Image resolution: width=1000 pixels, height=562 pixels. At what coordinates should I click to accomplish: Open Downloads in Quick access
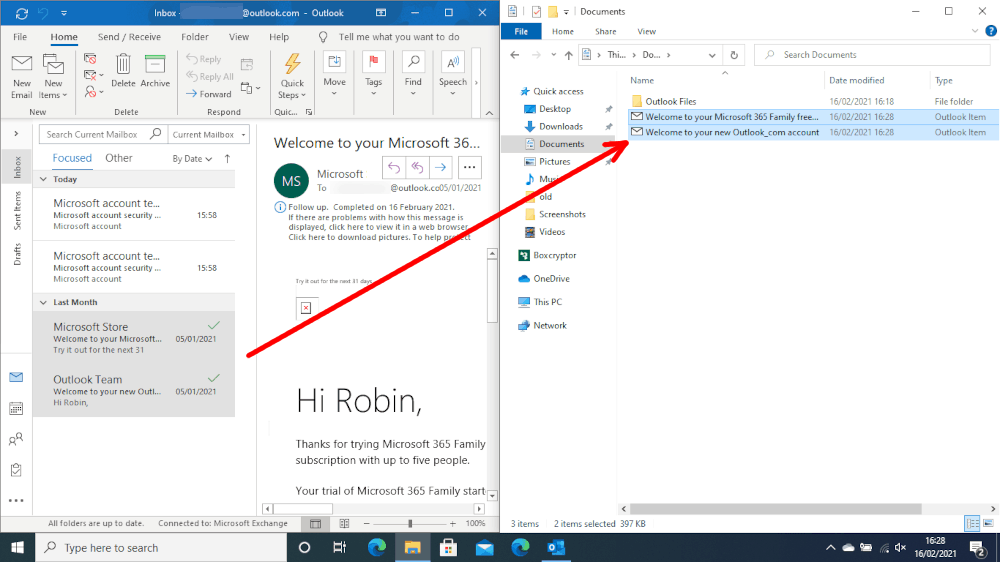561,126
